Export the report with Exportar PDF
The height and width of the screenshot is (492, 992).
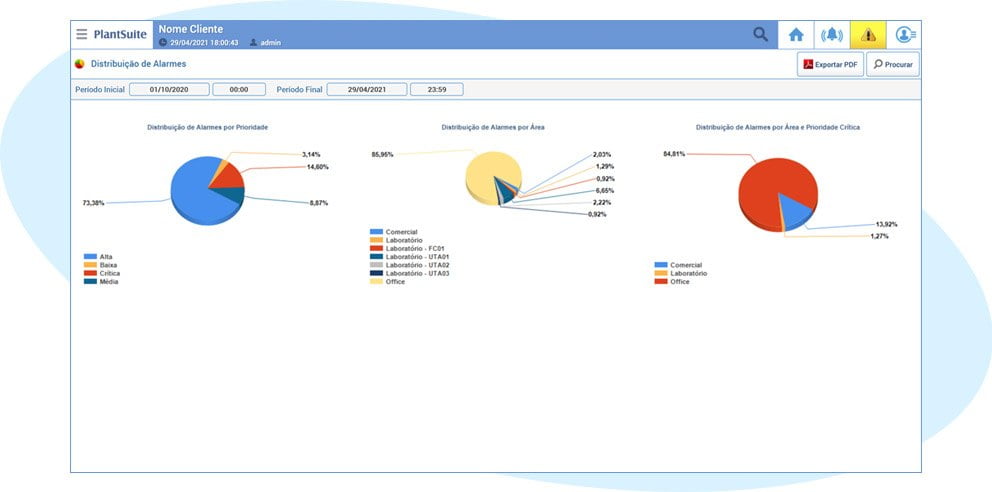tap(830, 65)
